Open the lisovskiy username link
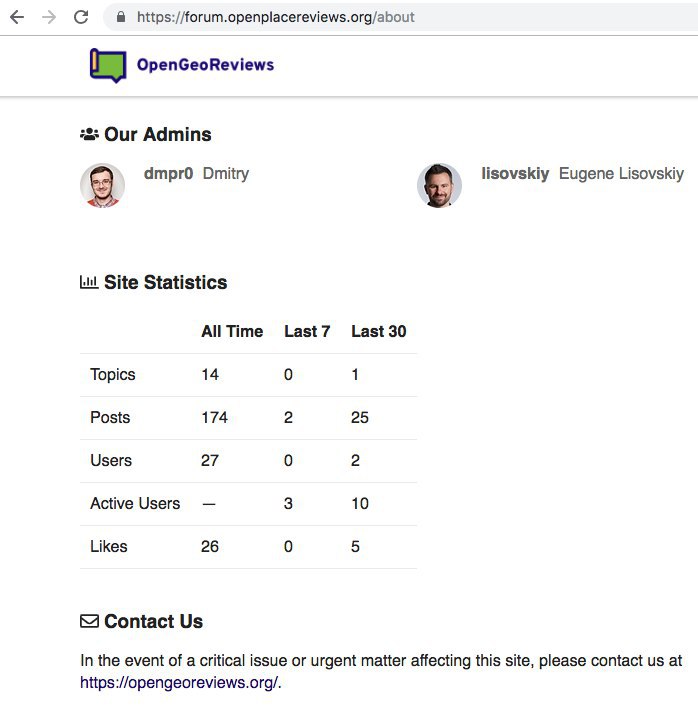 [x=515, y=174]
